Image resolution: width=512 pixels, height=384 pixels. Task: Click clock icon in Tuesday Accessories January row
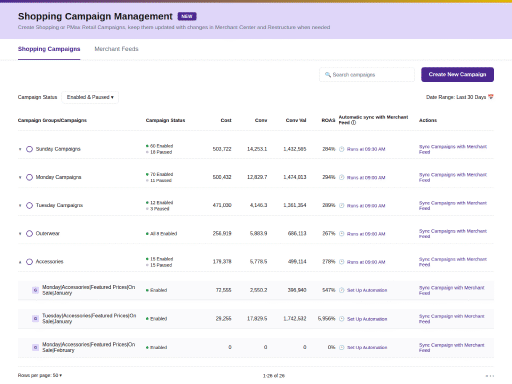pos(342,319)
